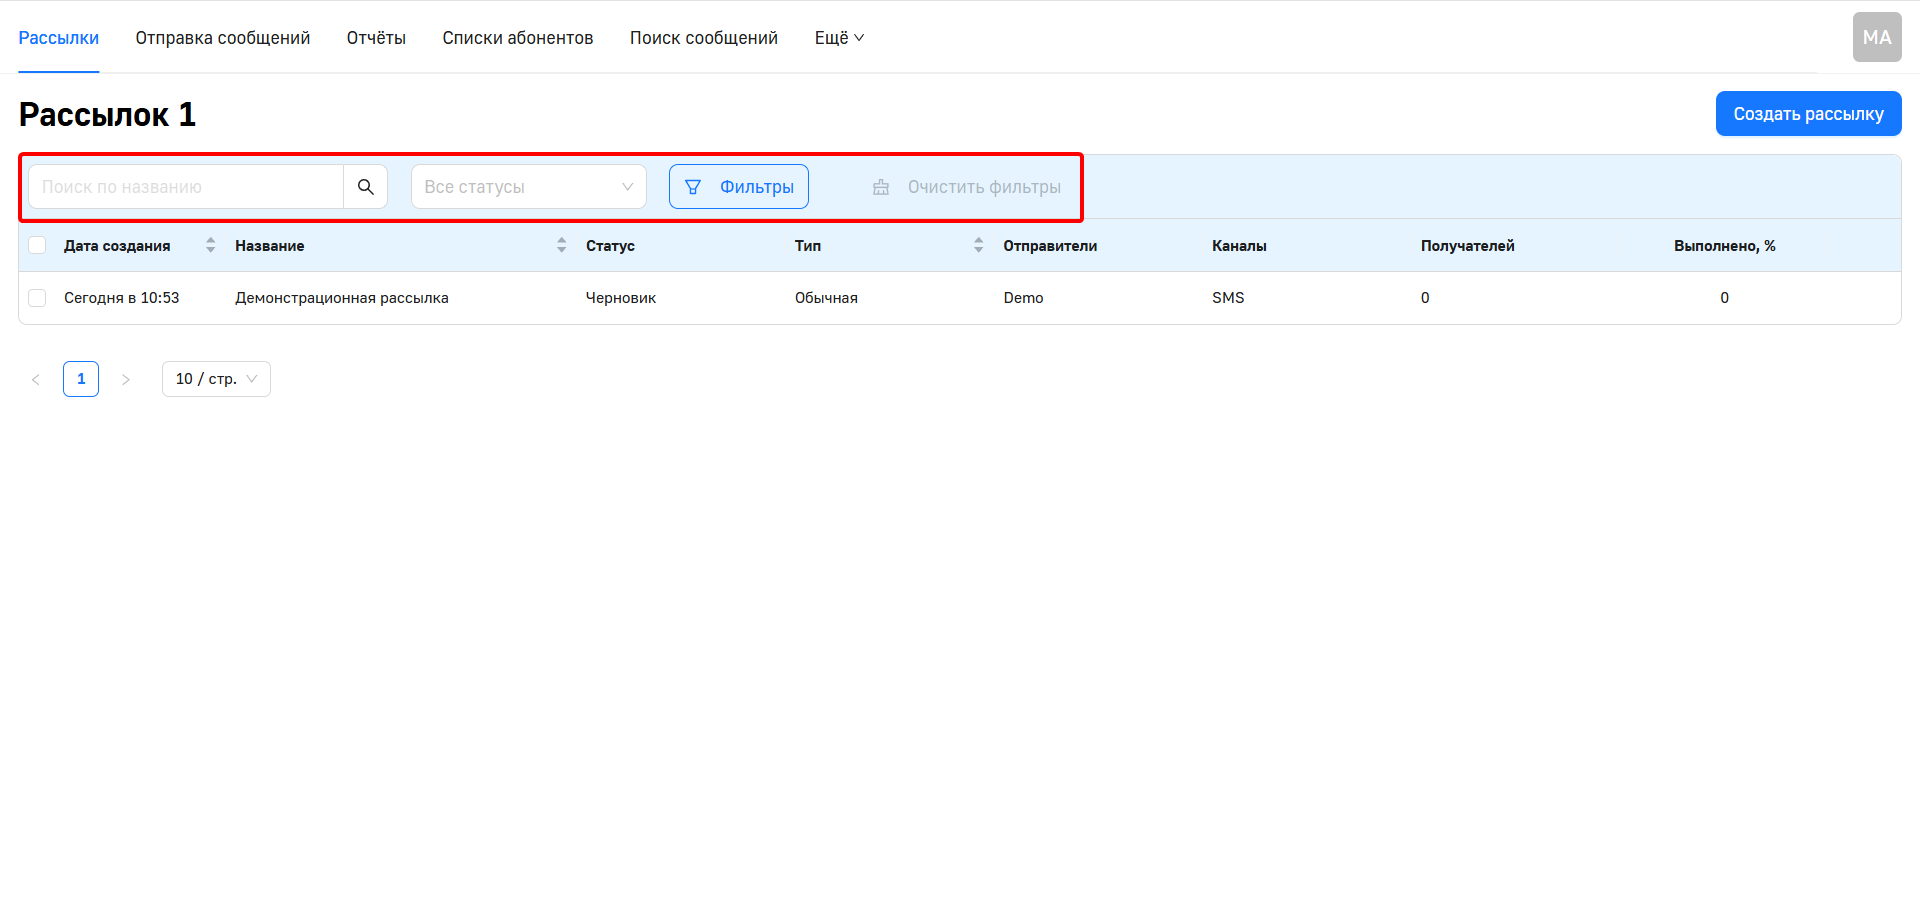Focus the Поиск по названию field
Image resolution: width=1920 pixels, height=912 pixels.
coord(186,187)
